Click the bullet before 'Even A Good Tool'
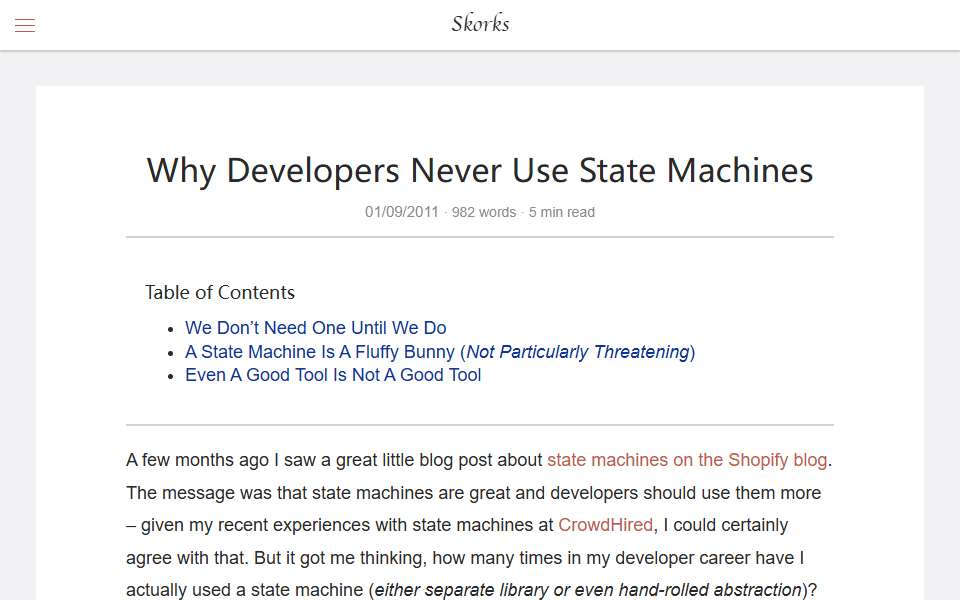The height and width of the screenshot is (600, 960). click(171, 377)
